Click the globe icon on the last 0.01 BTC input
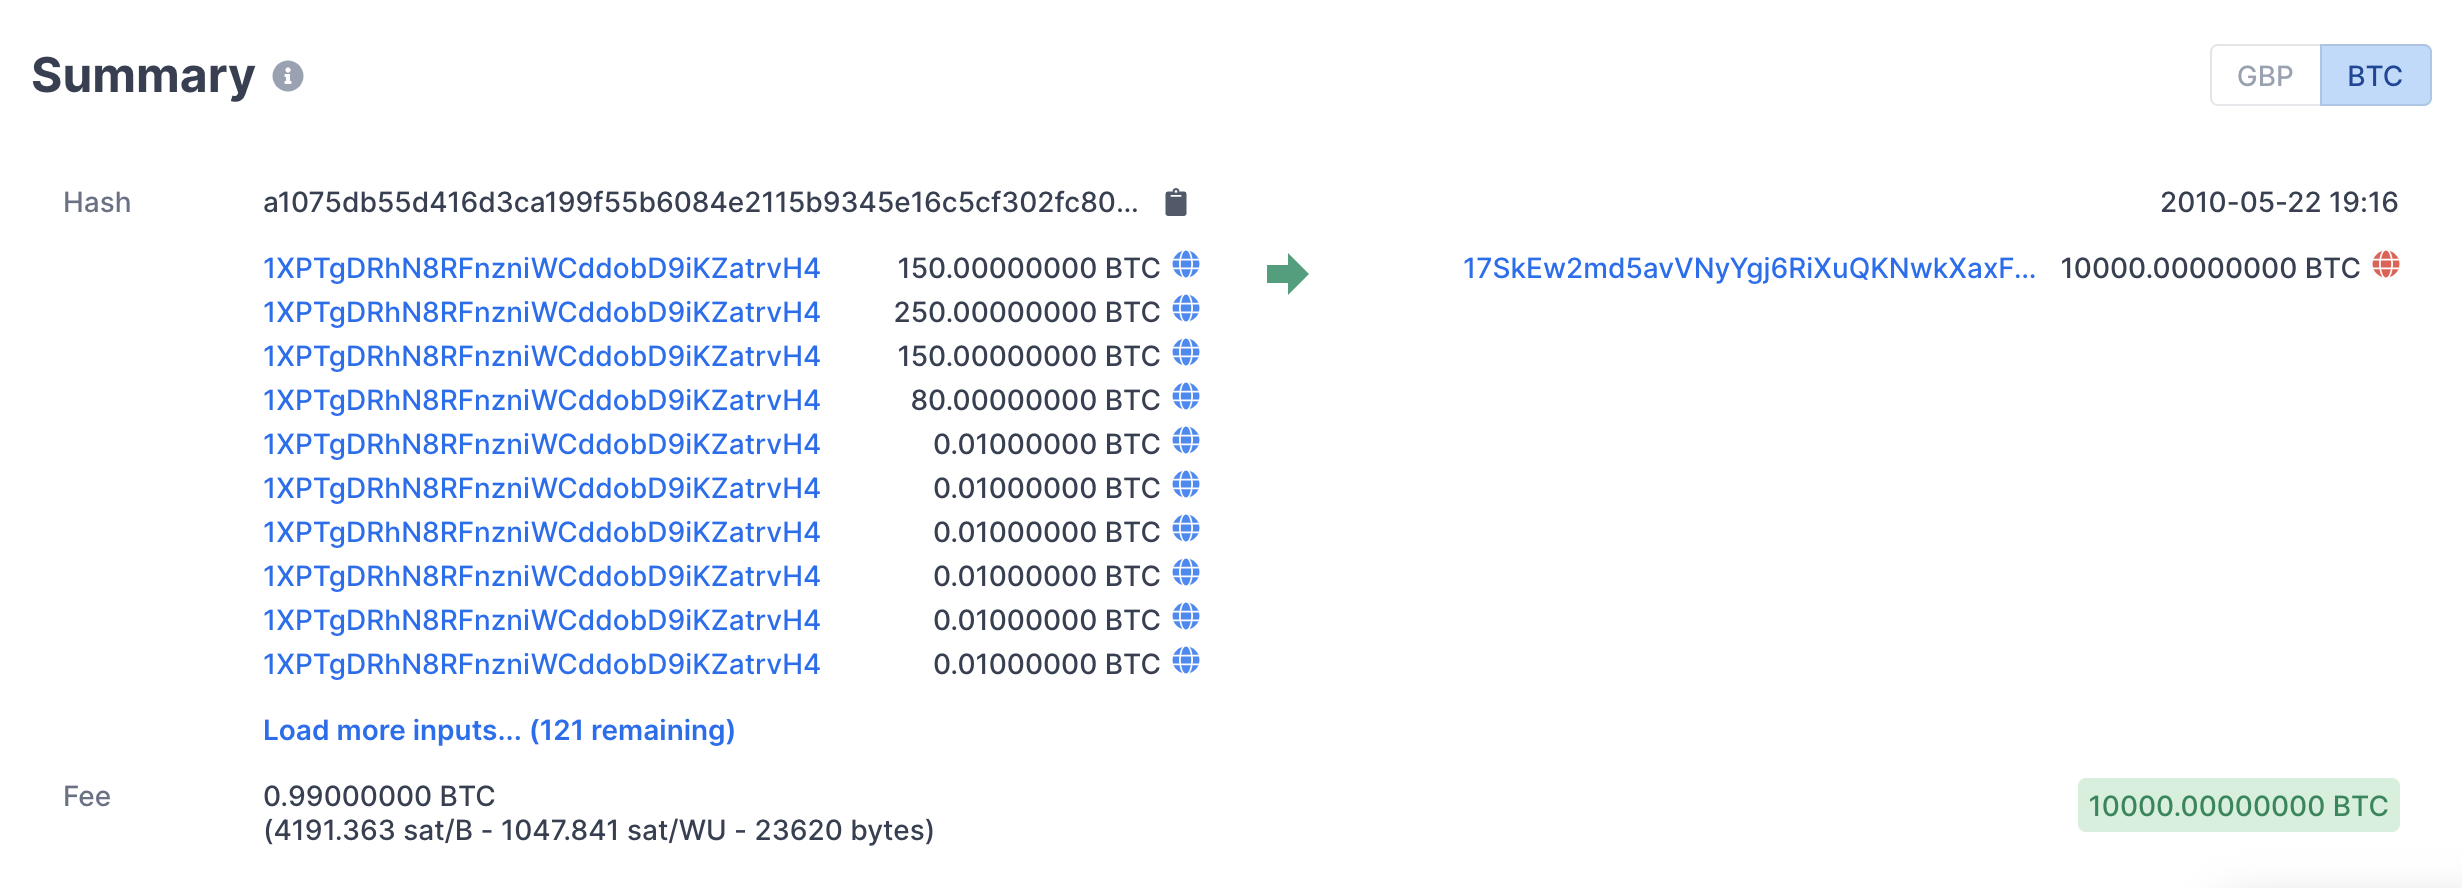Viewport: 2462px width, 888px height. tap(1186, 661)
